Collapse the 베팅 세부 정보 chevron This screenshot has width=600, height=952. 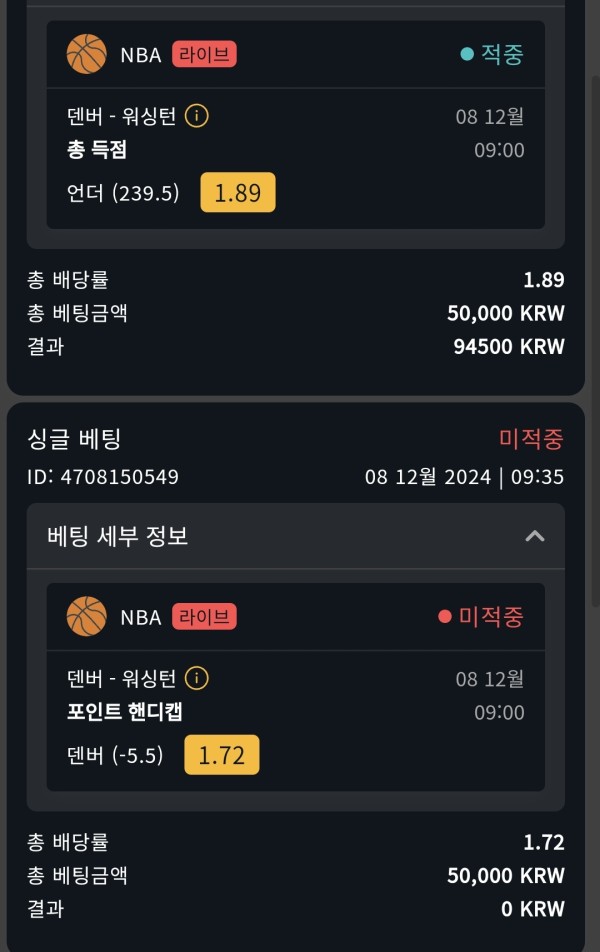[x=534, y=536]
